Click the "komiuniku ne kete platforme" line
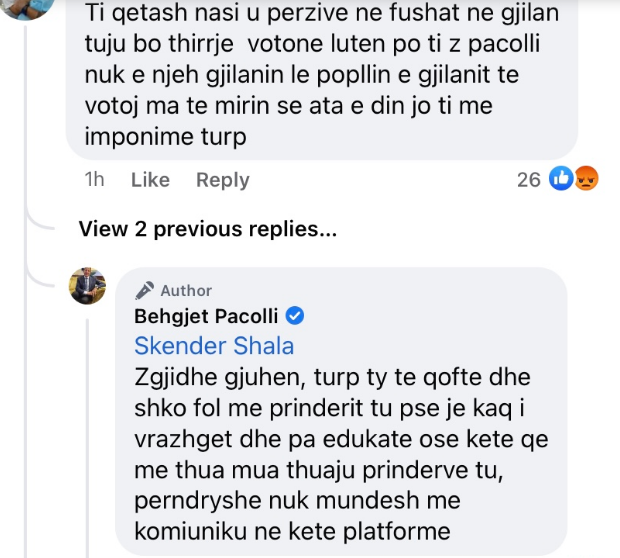 (283, 529)
